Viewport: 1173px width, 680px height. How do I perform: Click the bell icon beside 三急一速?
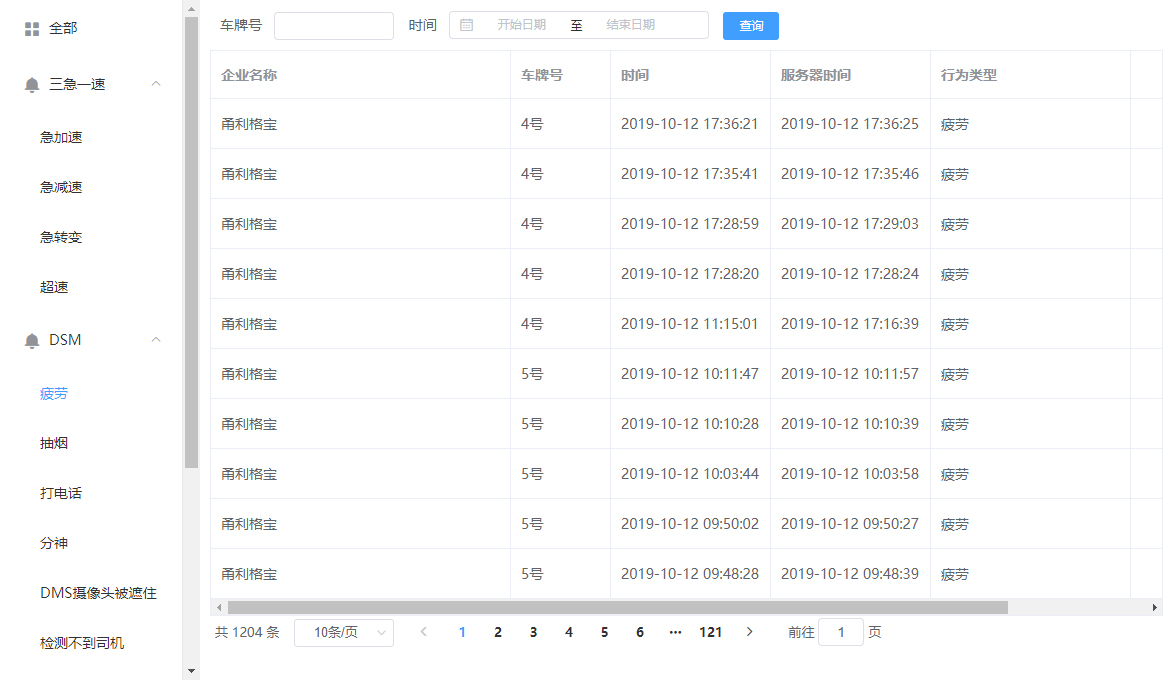tap(32, 85)
